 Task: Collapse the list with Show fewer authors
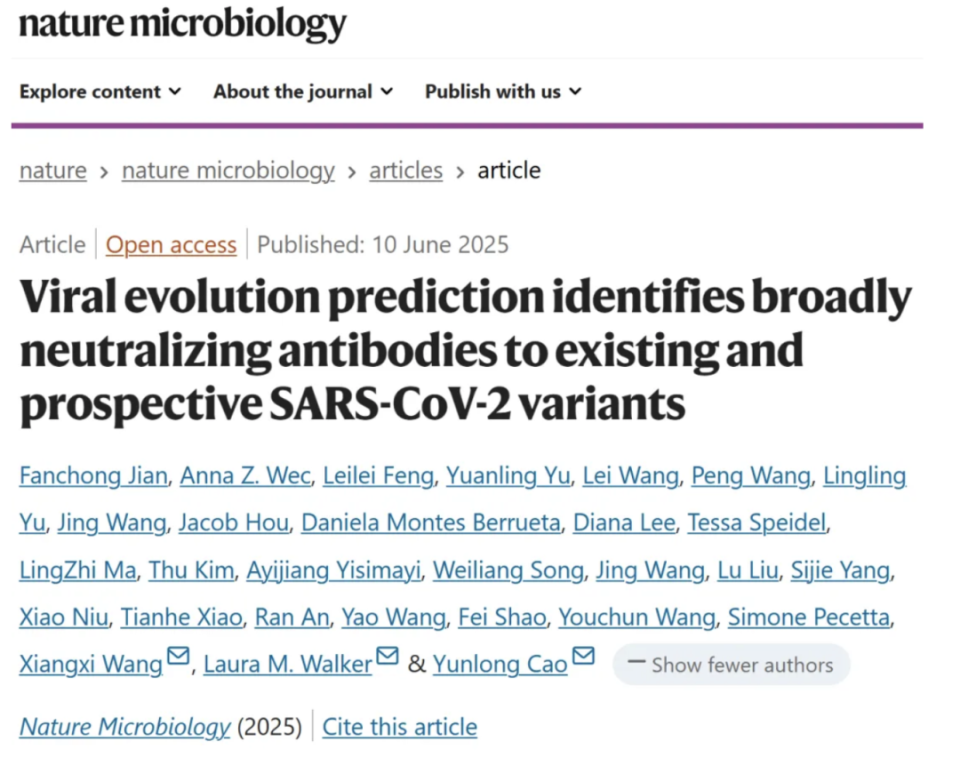coord(731,665)
